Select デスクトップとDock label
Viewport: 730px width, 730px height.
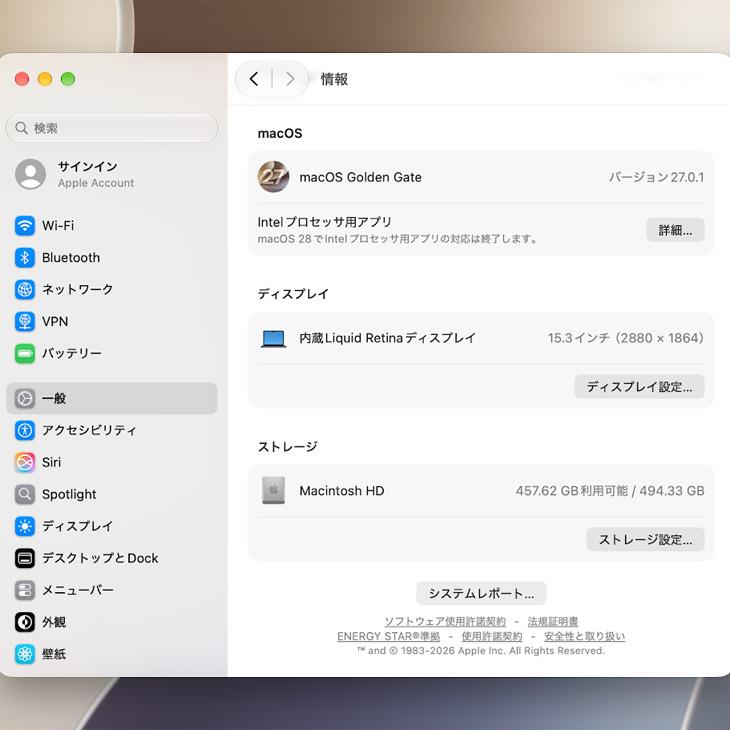pos(100,558)
